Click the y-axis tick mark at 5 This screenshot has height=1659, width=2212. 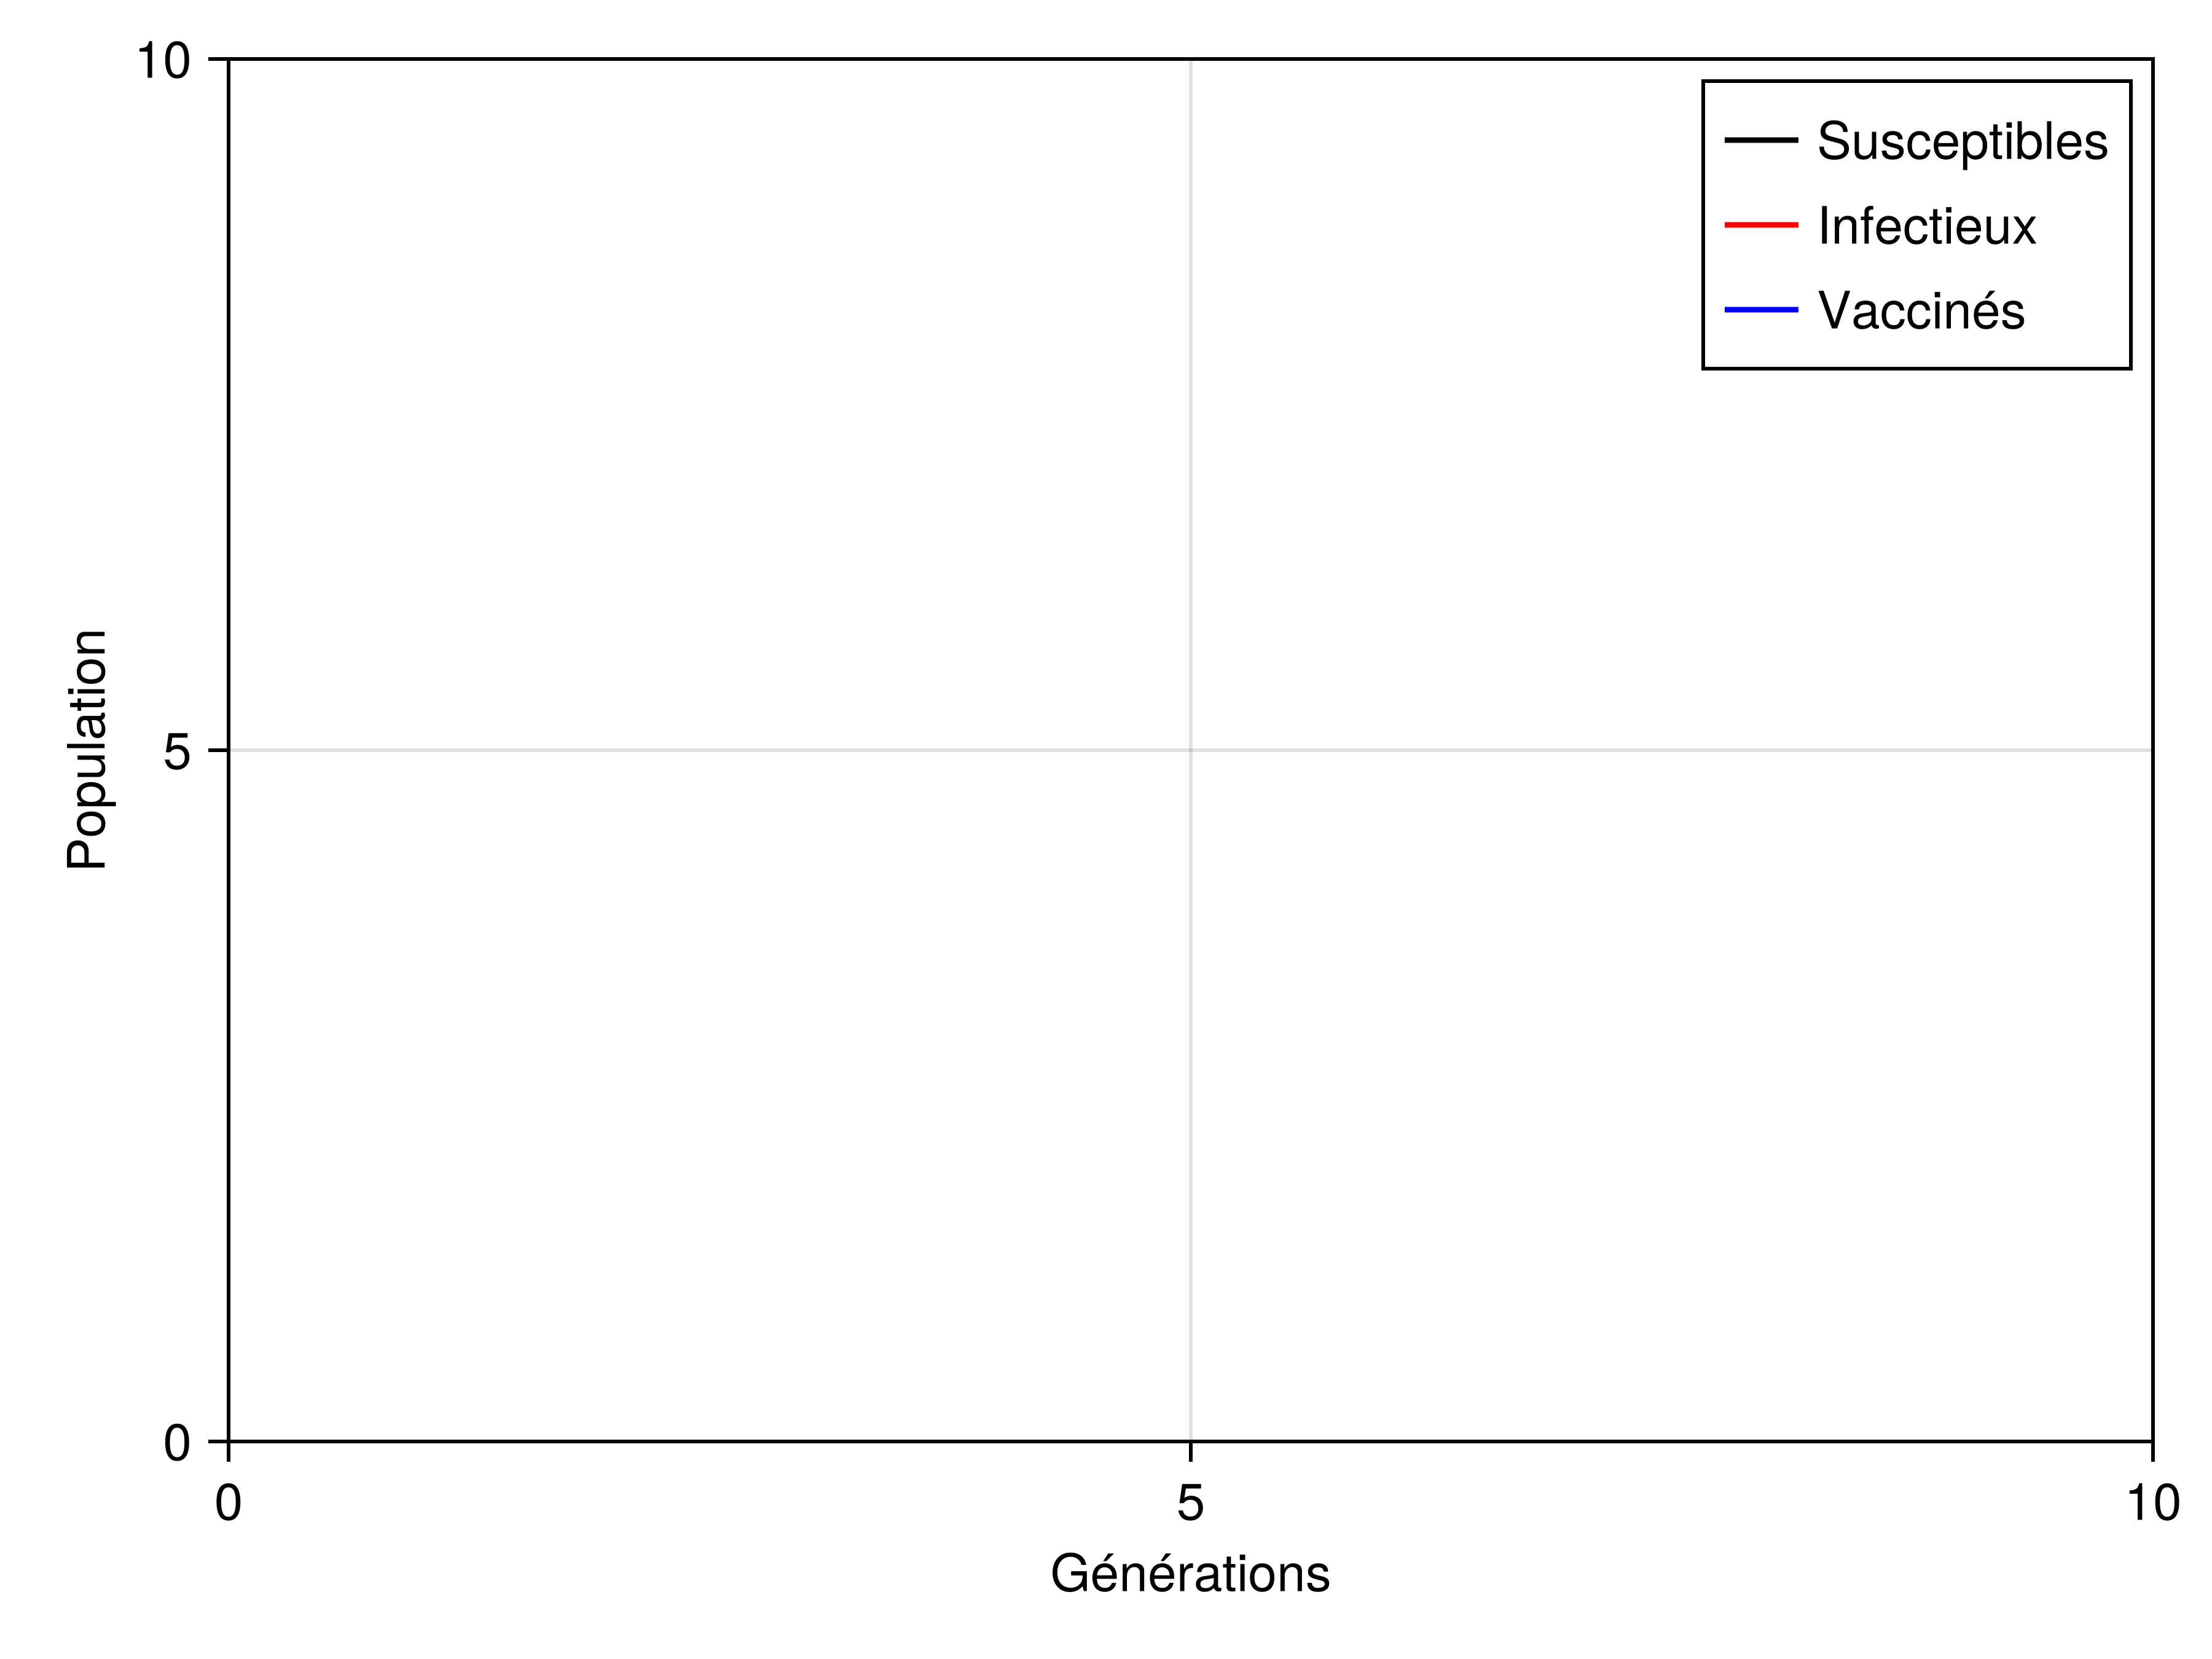pos(218,750)
